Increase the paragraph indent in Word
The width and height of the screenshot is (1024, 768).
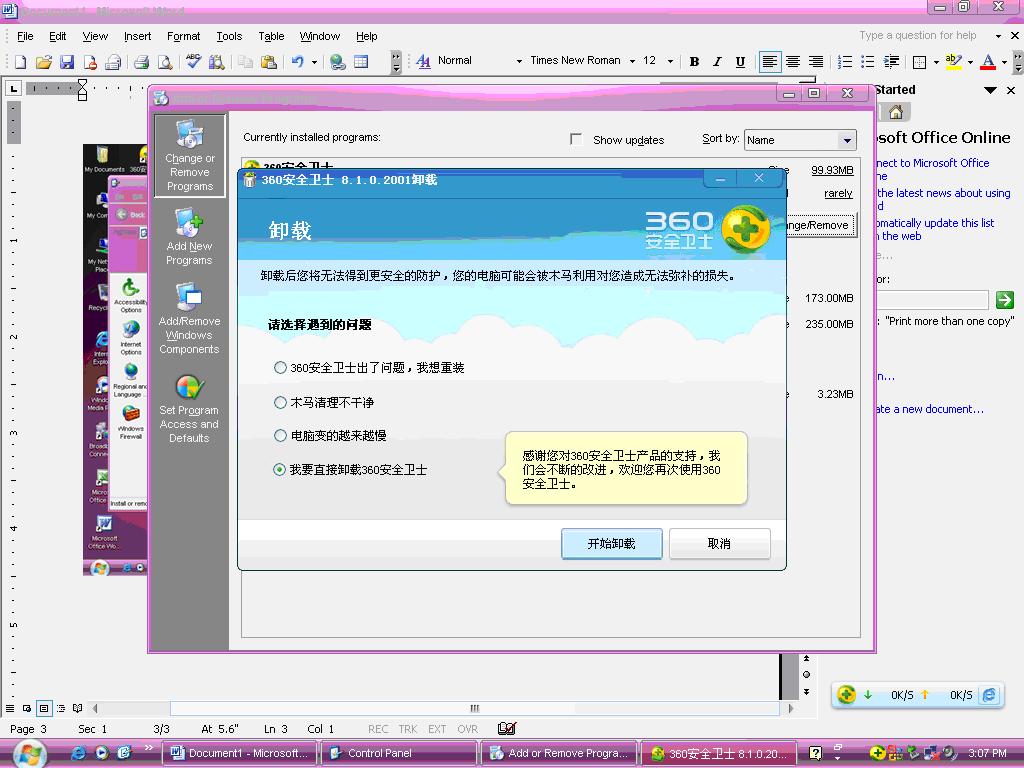click(891, 61)
